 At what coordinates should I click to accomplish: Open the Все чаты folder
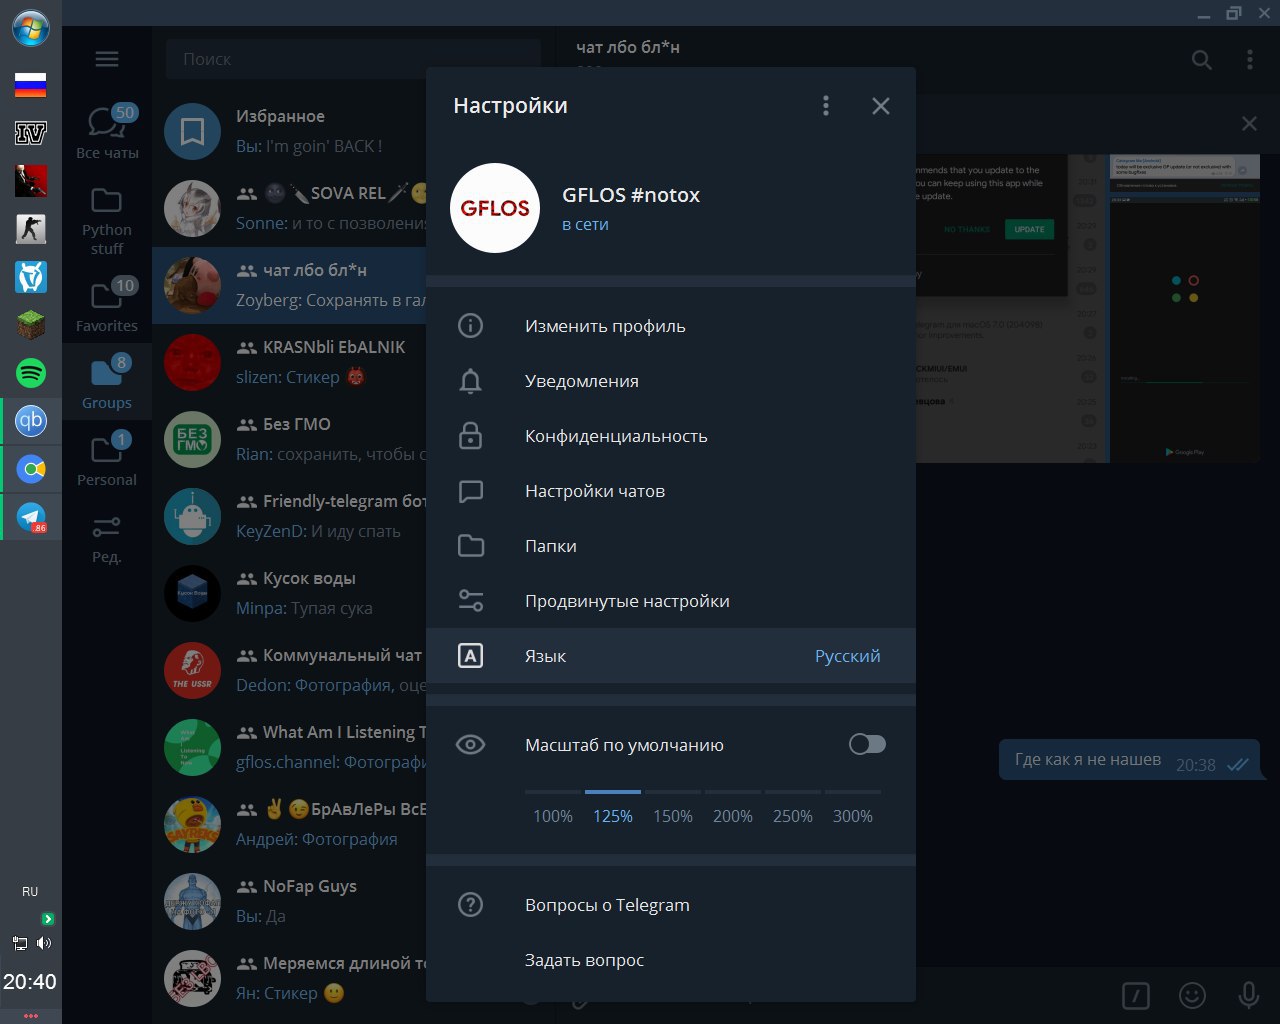pyautogui.click(x=107, y=133)
